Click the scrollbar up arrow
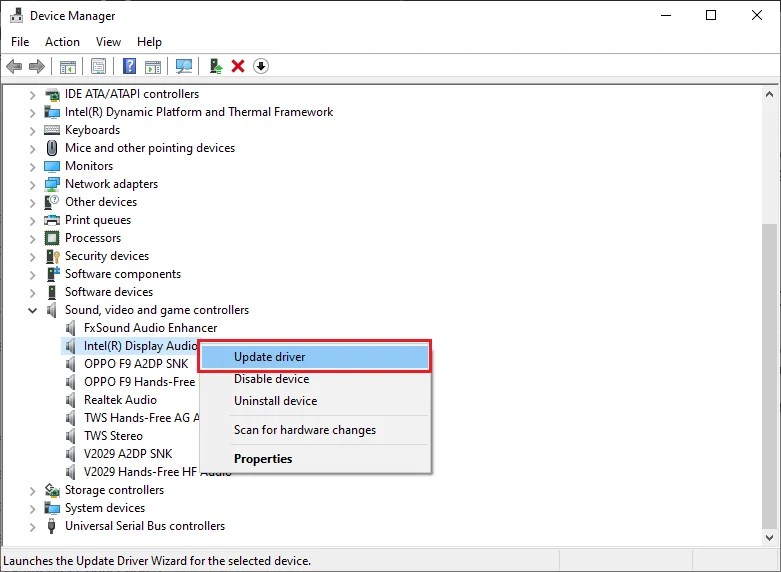This screenshot has height=572, width=781. click(769, 94)
